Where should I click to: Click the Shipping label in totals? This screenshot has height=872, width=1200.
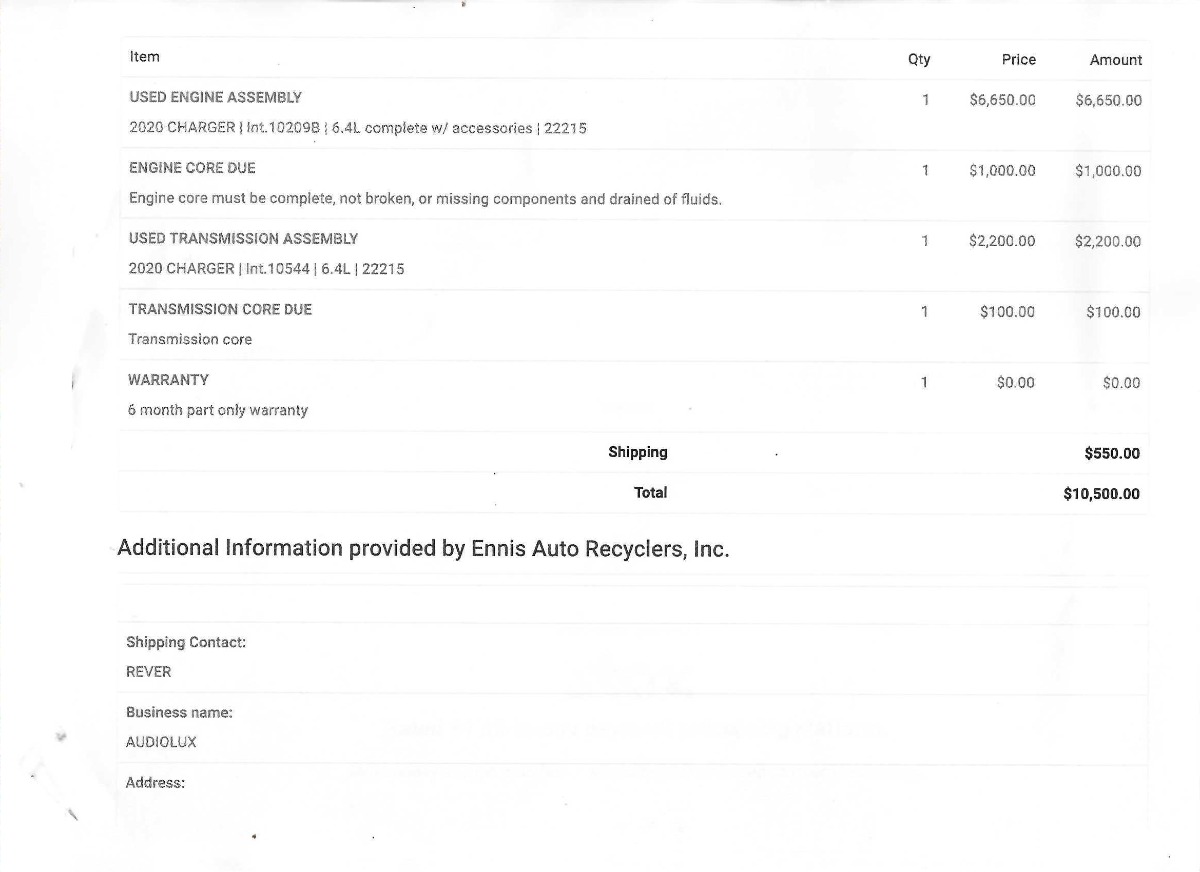coord(637,453)
